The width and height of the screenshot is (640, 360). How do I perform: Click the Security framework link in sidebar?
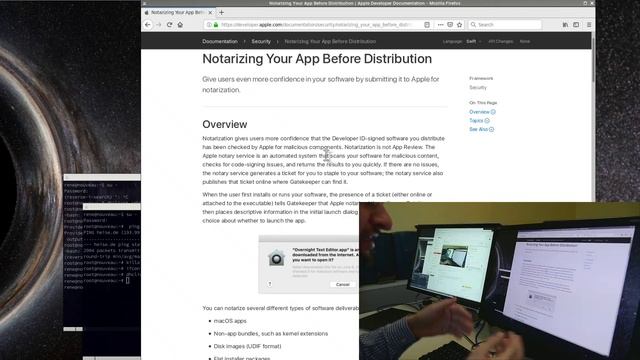[478, 88]
